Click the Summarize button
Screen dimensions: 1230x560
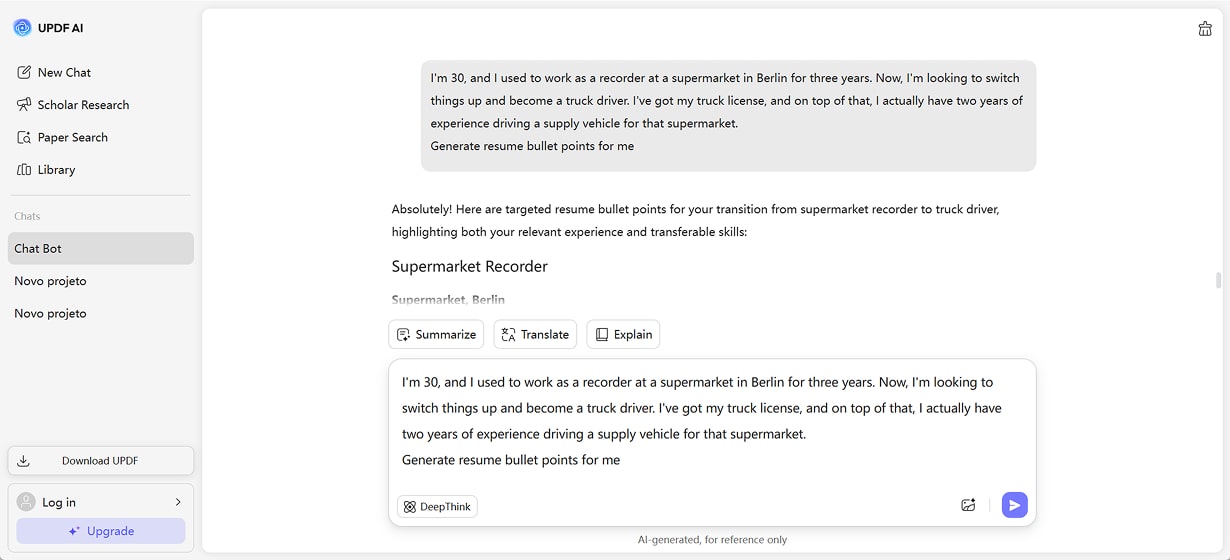click(436, 335)
